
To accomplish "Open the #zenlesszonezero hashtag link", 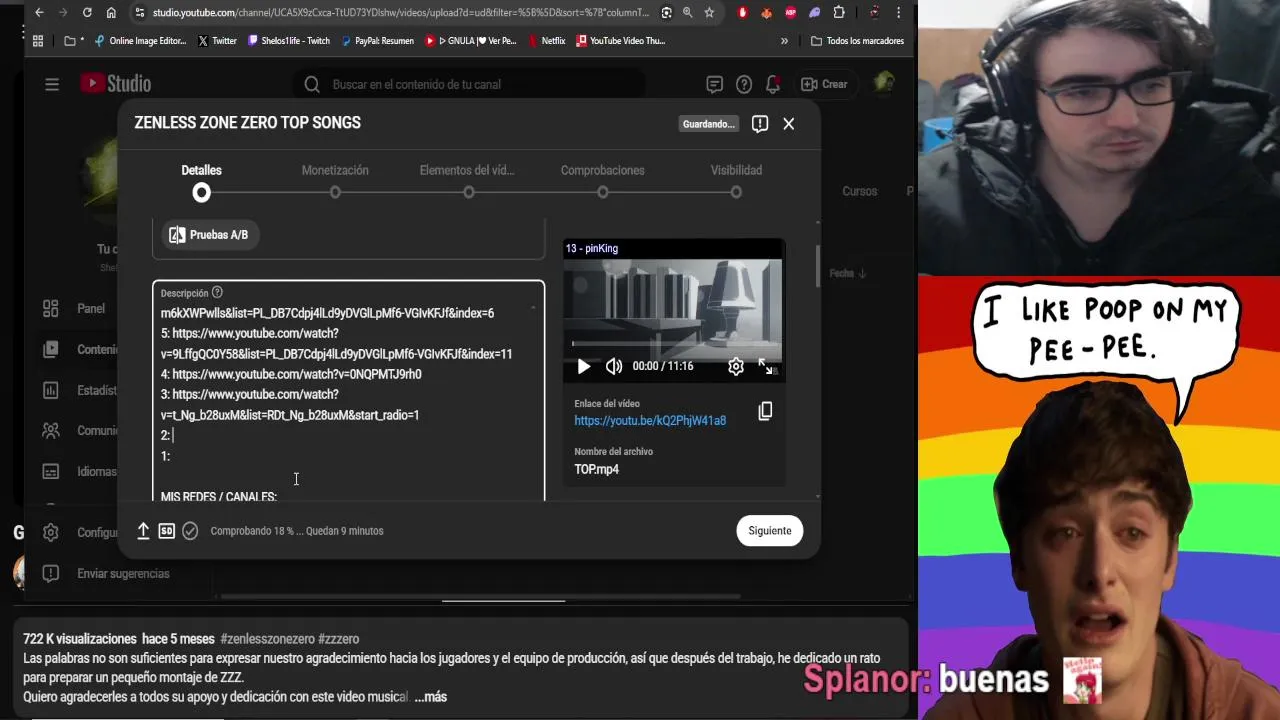I will point(267,639).
